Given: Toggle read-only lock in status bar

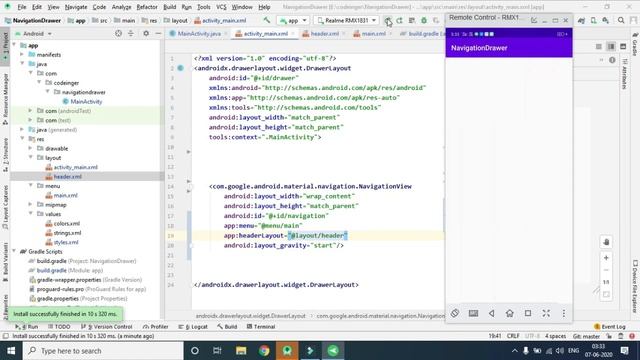Looking at the screenshot, I should (609, 336).
